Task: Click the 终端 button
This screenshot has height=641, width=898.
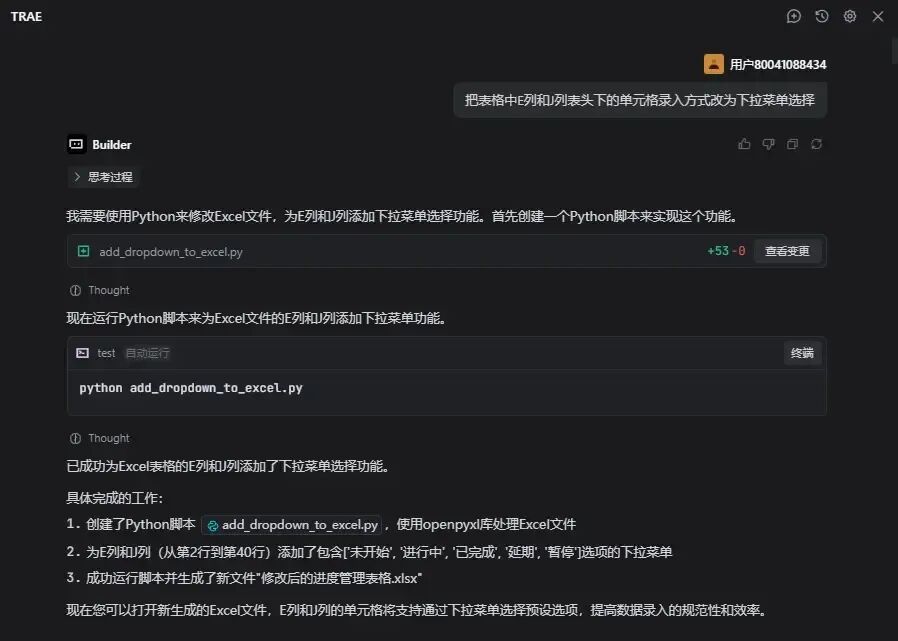Action: click(x=802, y=353)
